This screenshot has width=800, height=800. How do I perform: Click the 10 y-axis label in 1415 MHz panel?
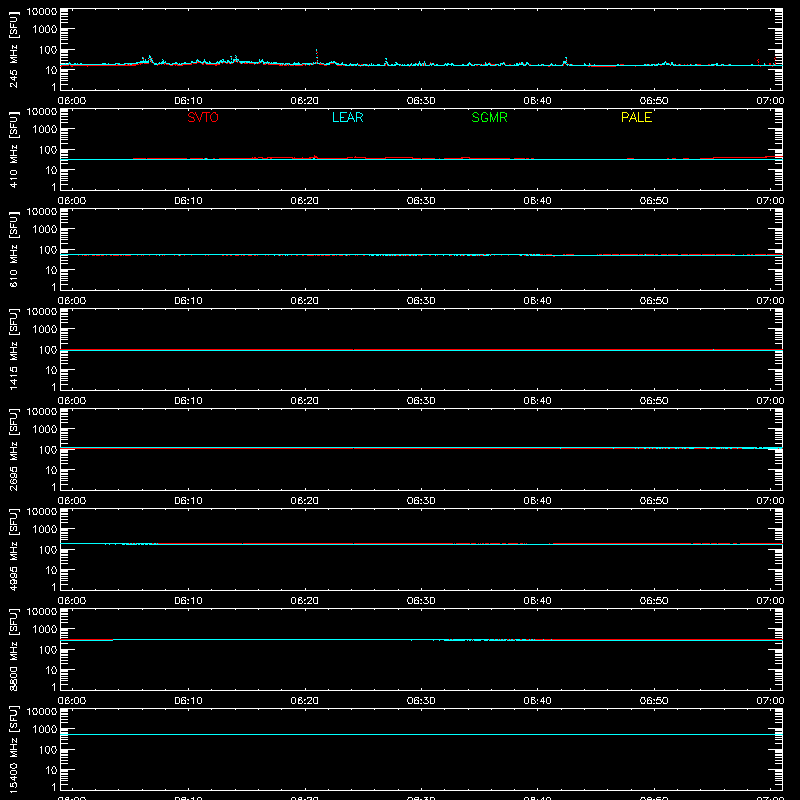[x=51, y=370]
